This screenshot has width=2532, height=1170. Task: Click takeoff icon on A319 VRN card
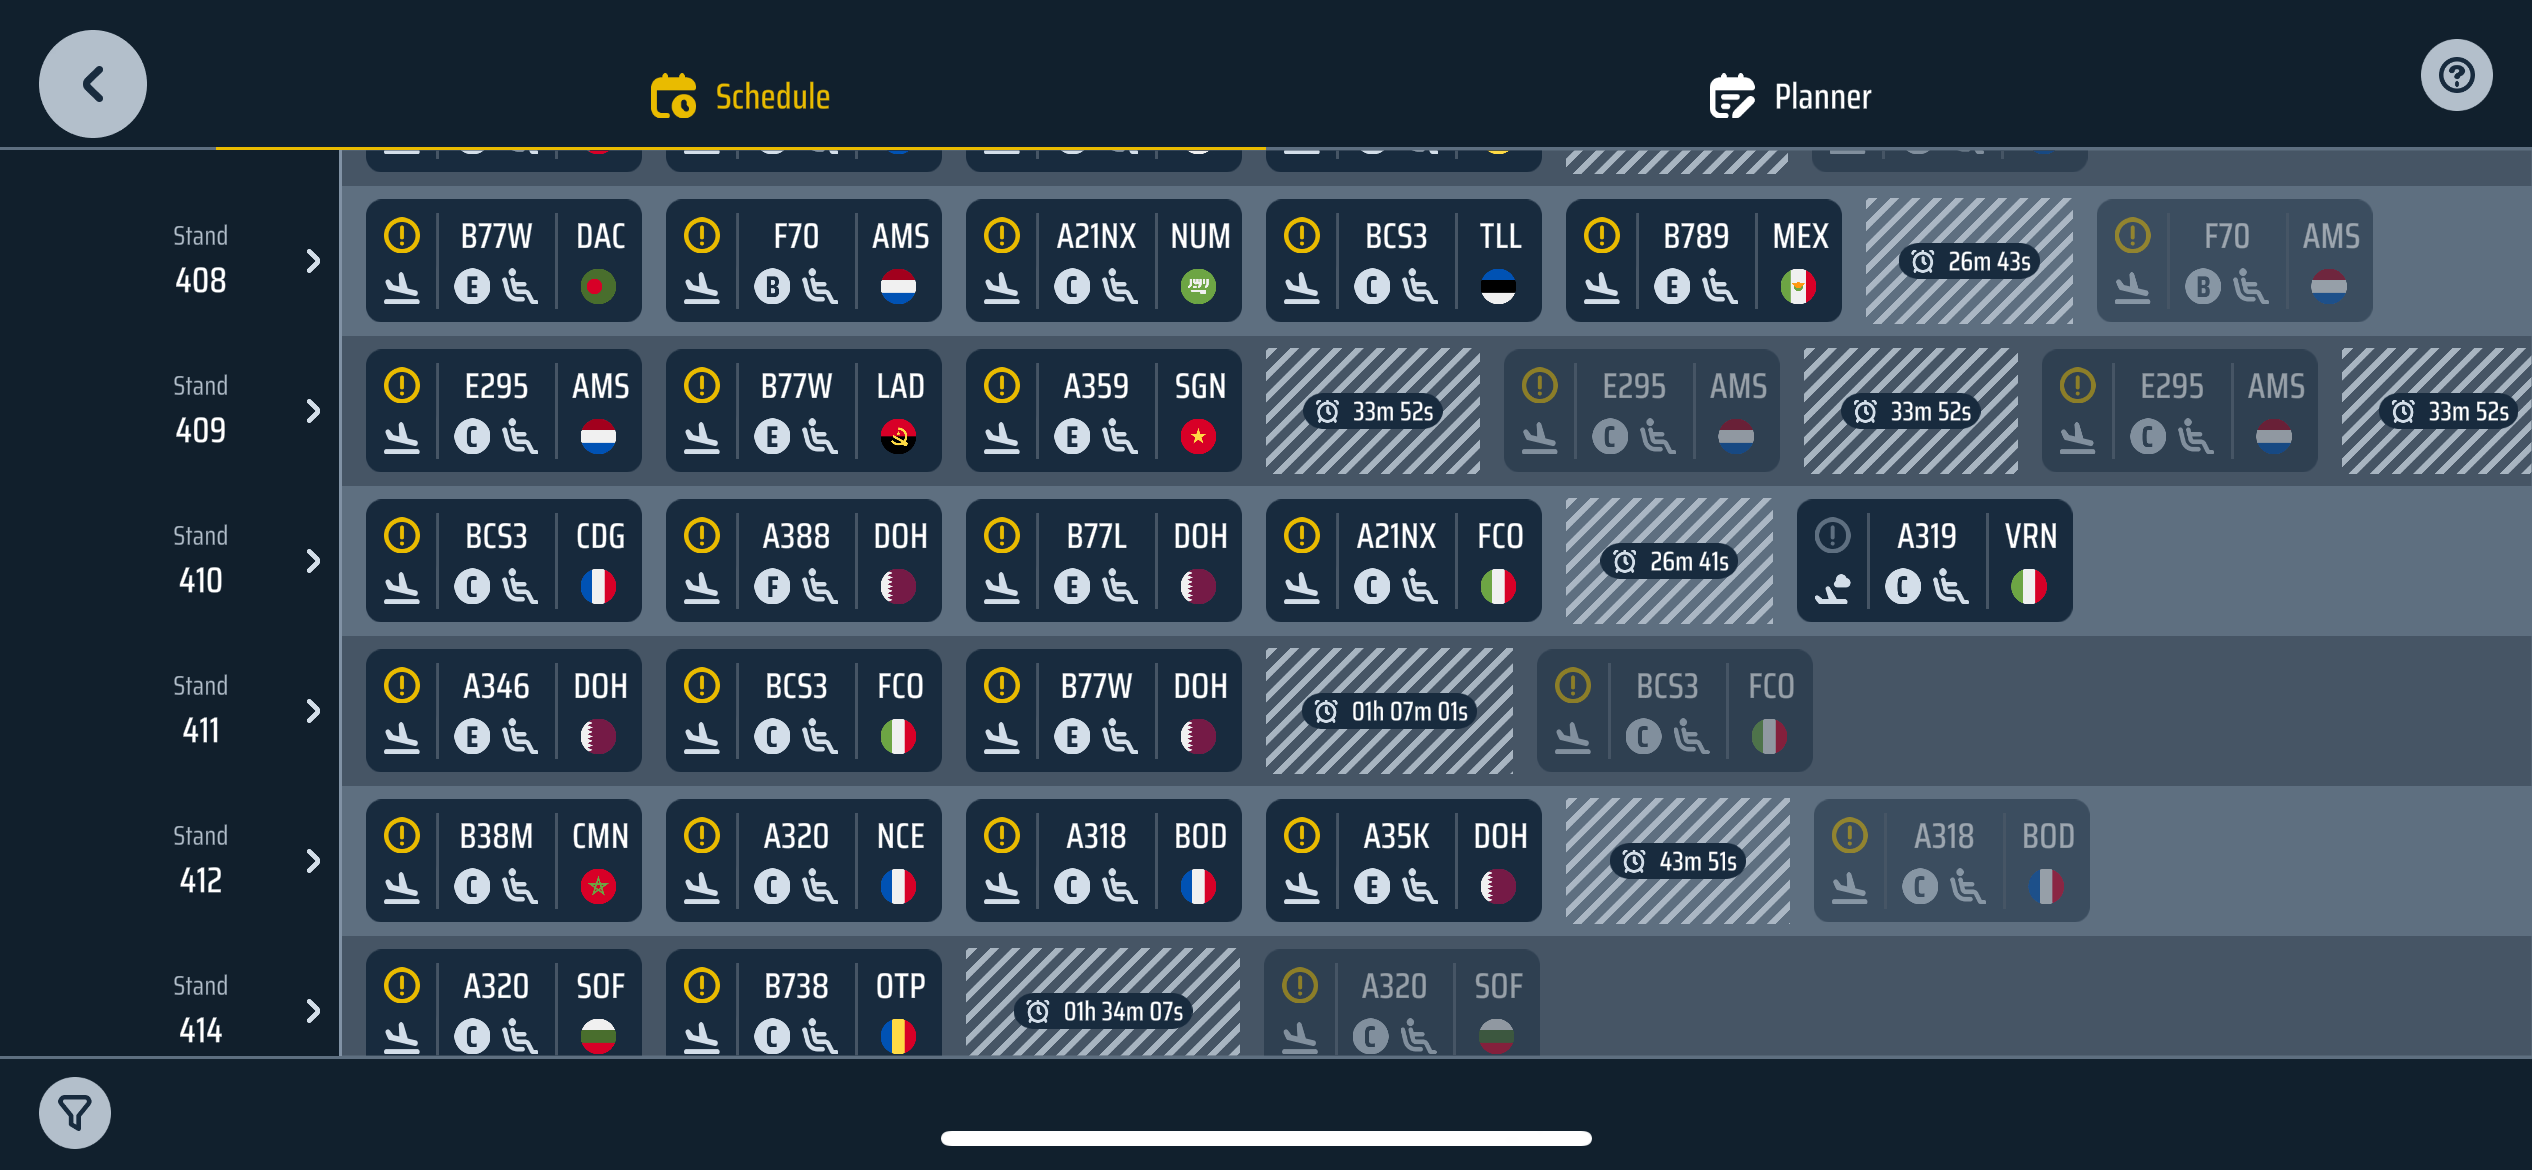pyautogui.click(x=1833, y=587)
